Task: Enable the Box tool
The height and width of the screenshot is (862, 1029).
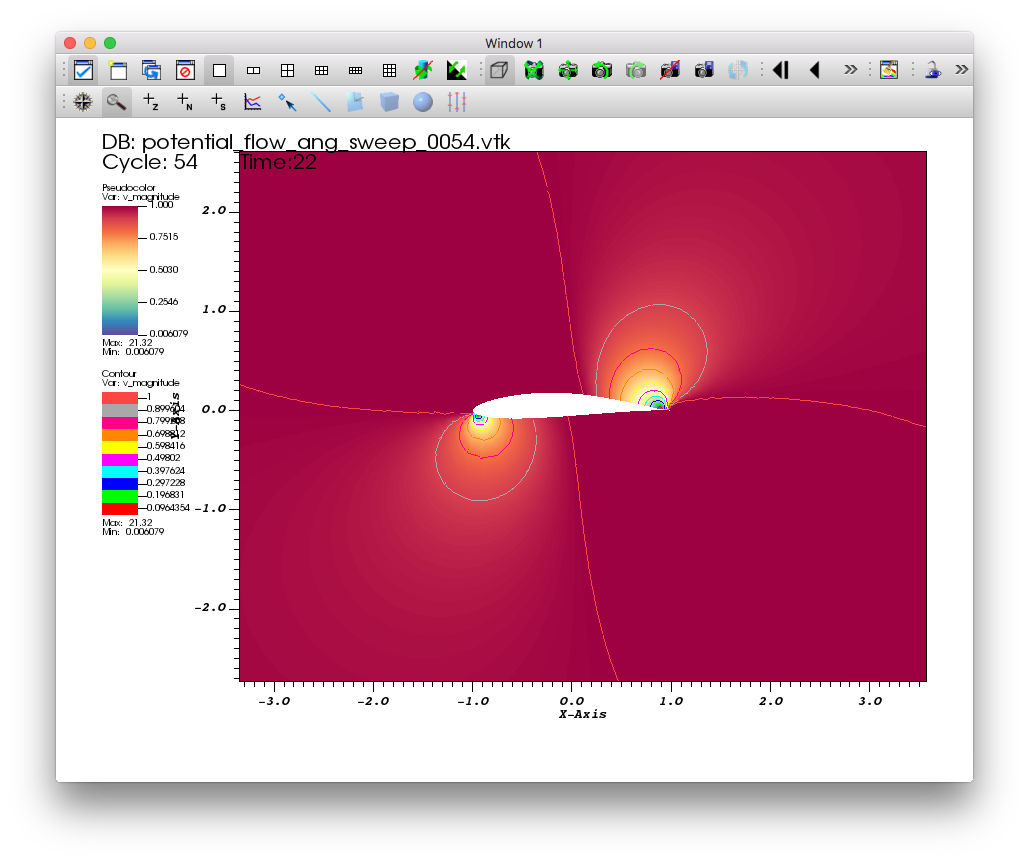Action: point(389,102)
